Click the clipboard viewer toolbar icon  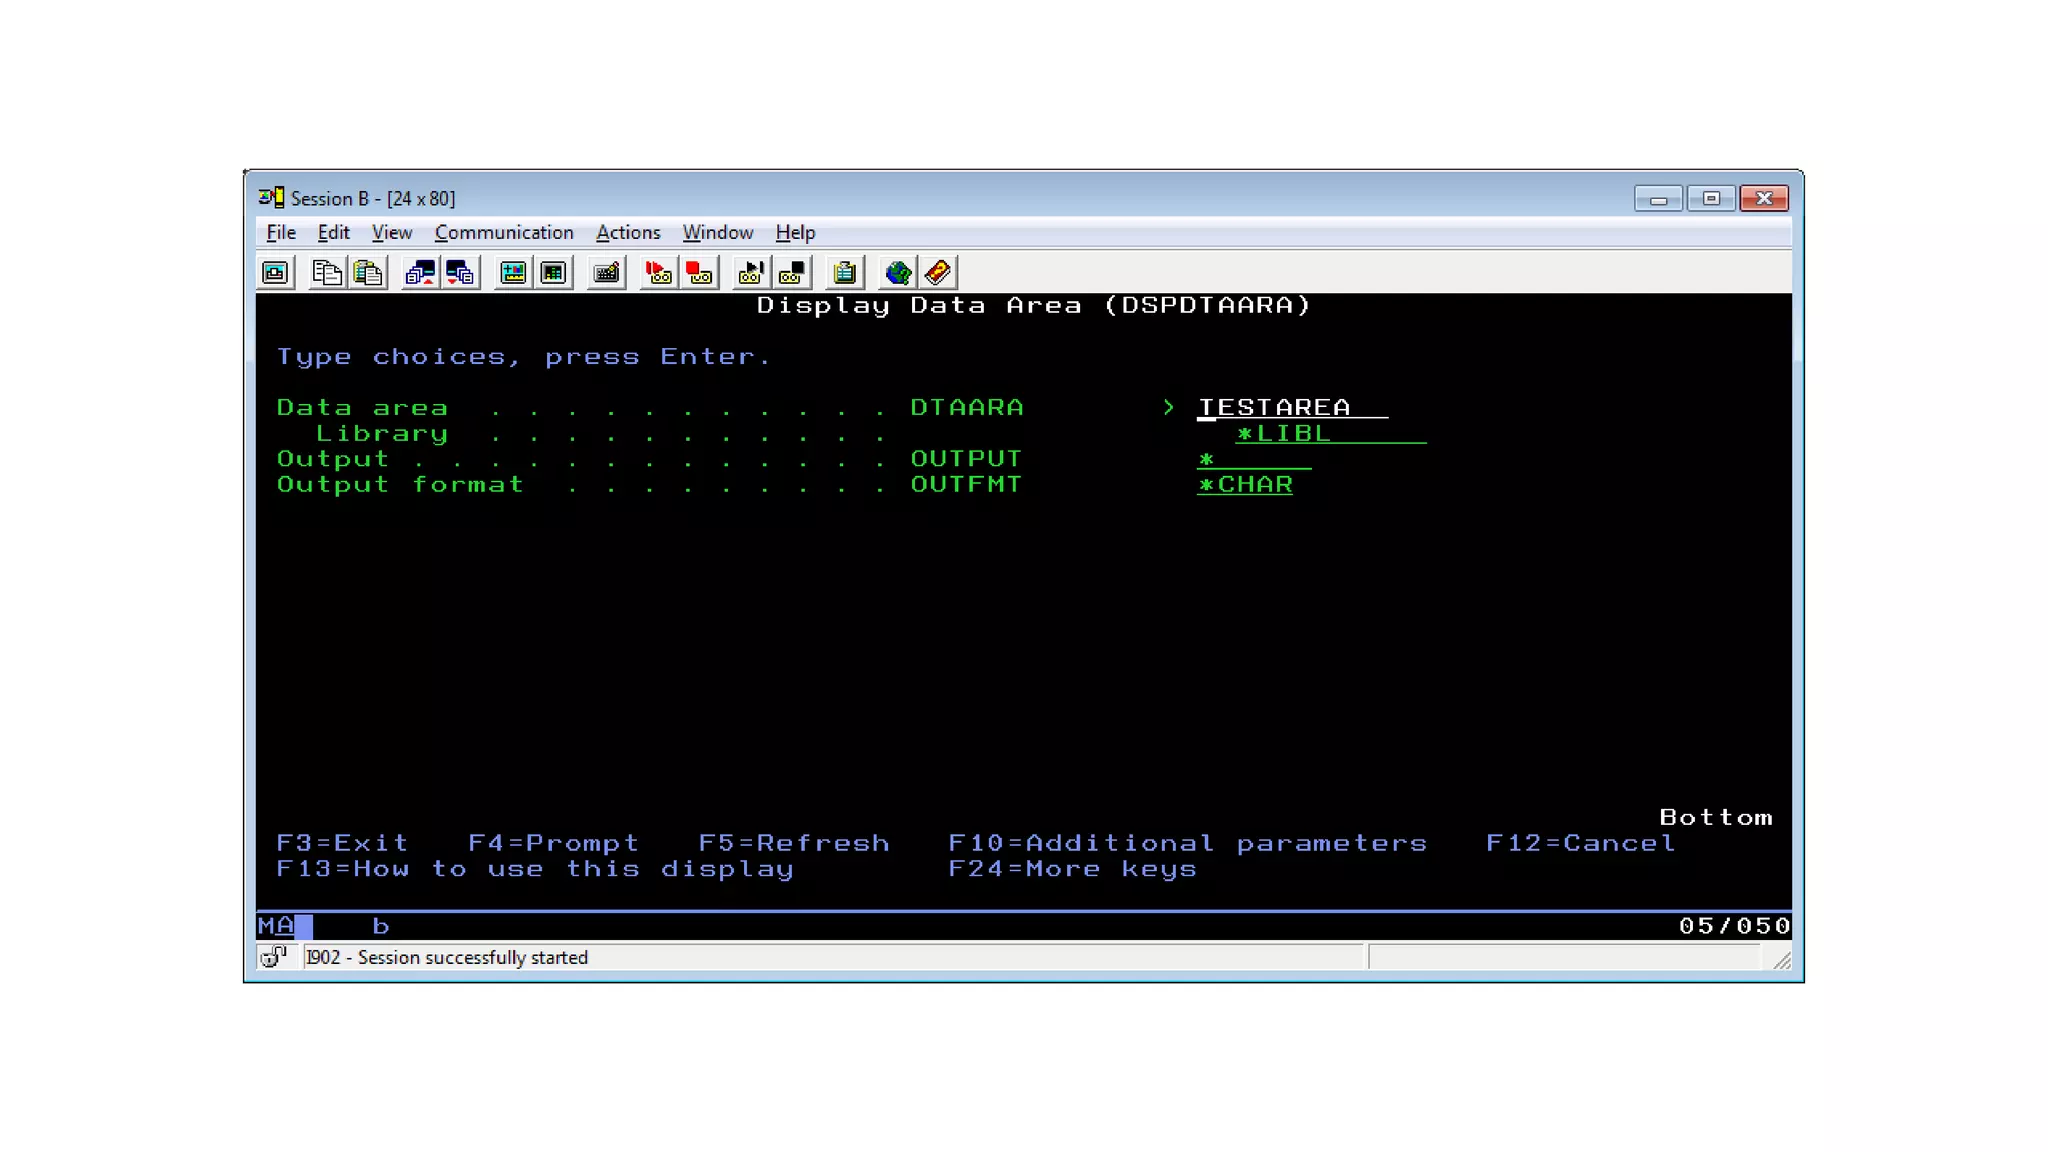coord(845,272)
